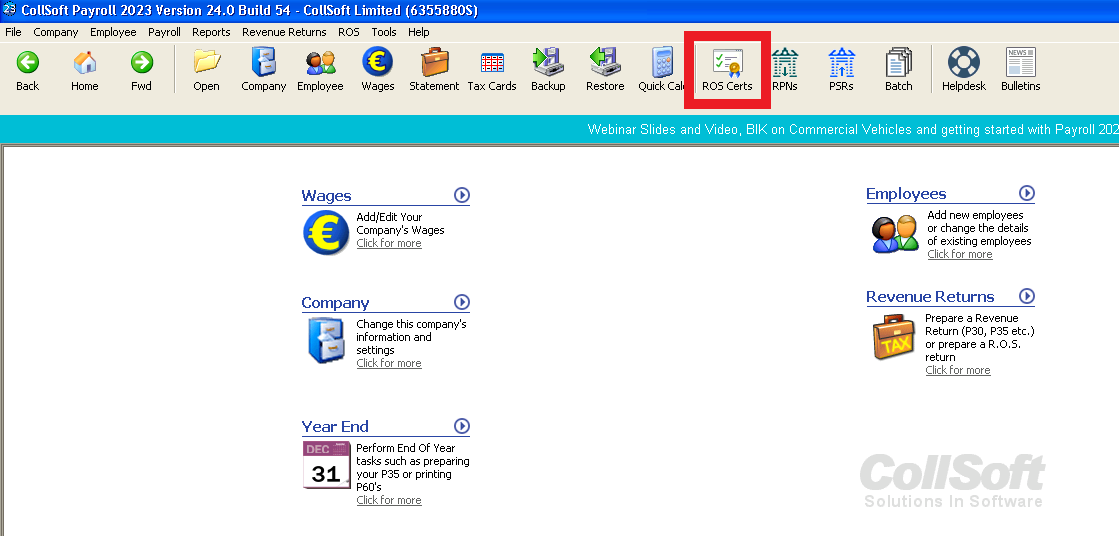
Task: Open the Quick Calc calculator
Action: coord(660,68)
